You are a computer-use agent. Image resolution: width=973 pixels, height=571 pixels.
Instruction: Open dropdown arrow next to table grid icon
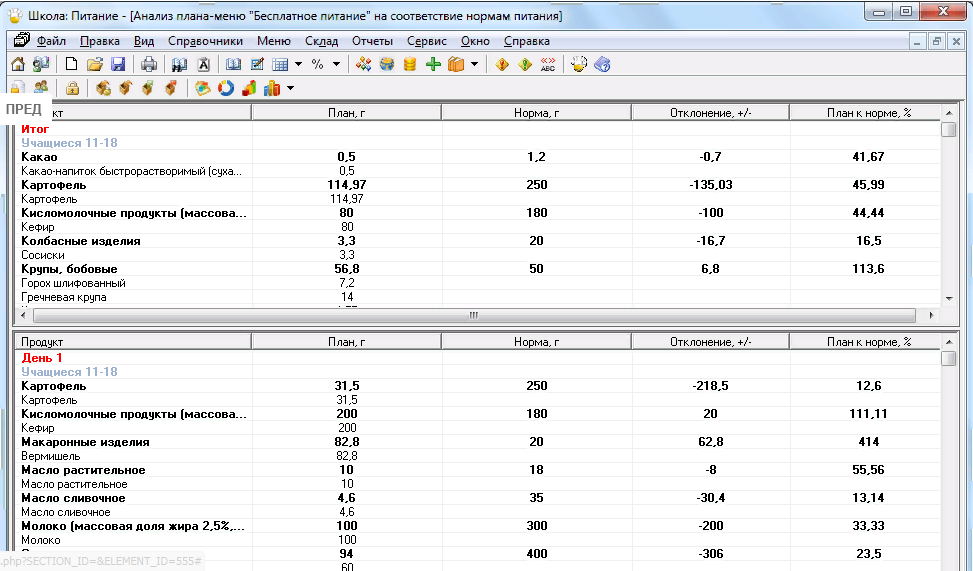coord(298,64)
